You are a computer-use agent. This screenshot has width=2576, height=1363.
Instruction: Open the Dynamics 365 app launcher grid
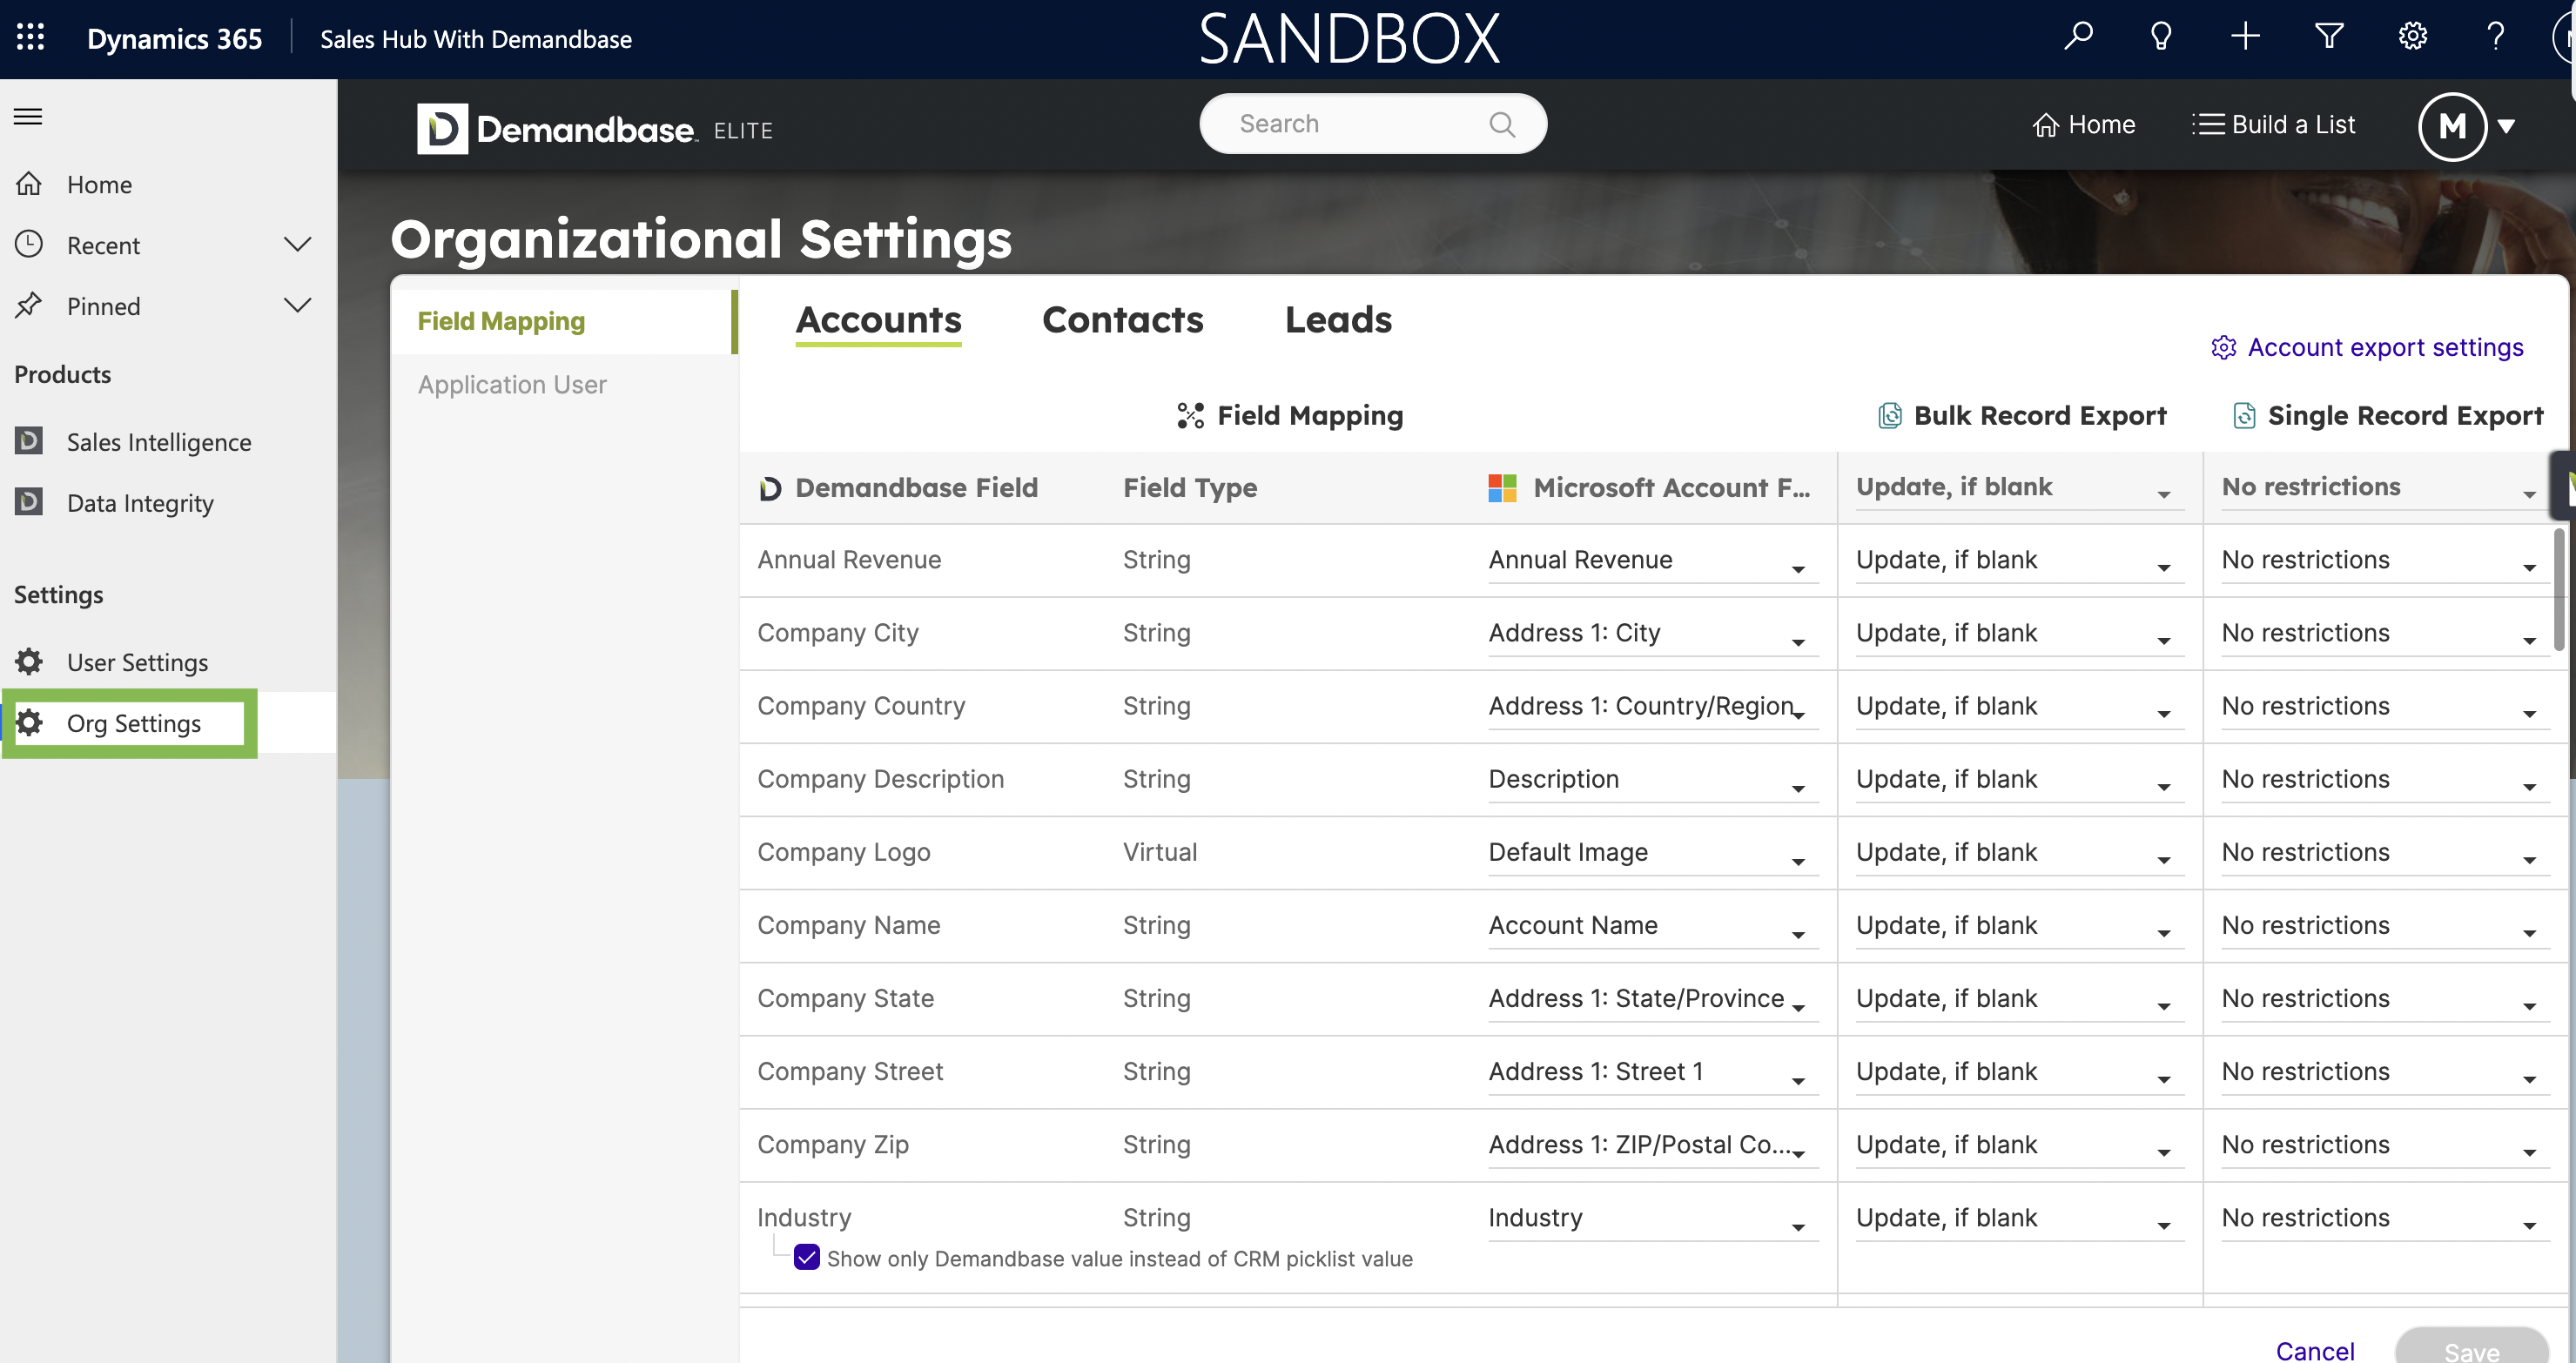30,37
